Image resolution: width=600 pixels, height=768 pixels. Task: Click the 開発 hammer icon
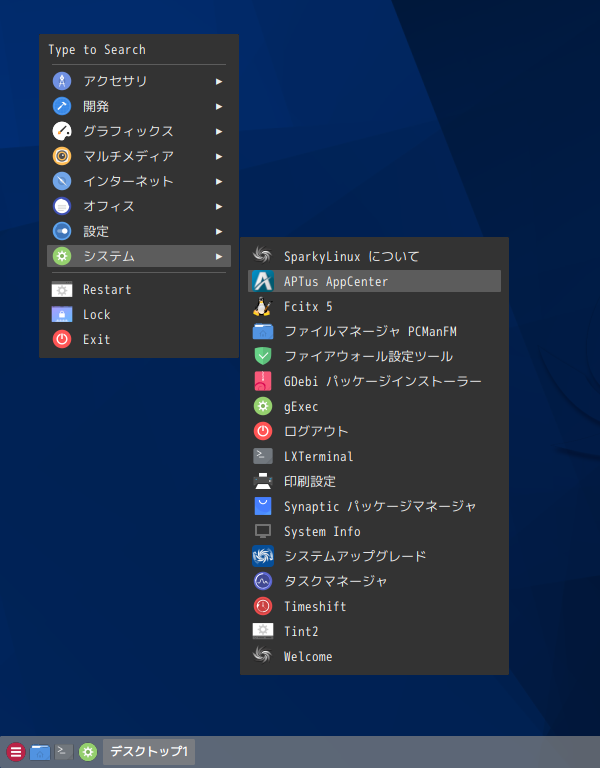coord(62,106)
